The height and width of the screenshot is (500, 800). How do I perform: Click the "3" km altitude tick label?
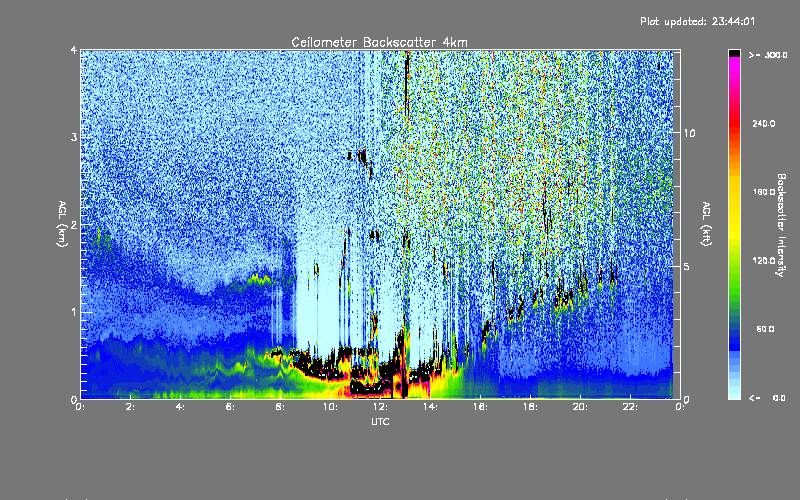coord(74,137)
